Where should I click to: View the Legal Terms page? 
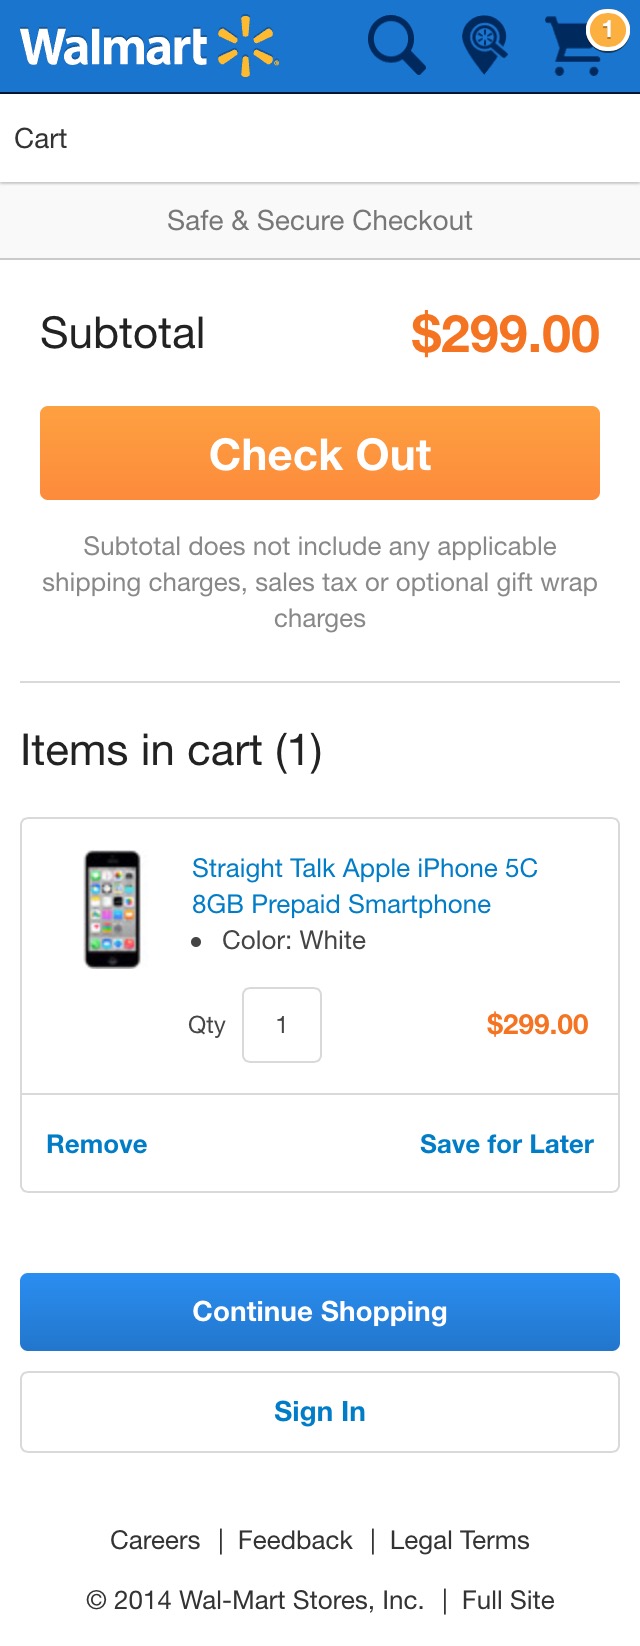(459, 1540)
